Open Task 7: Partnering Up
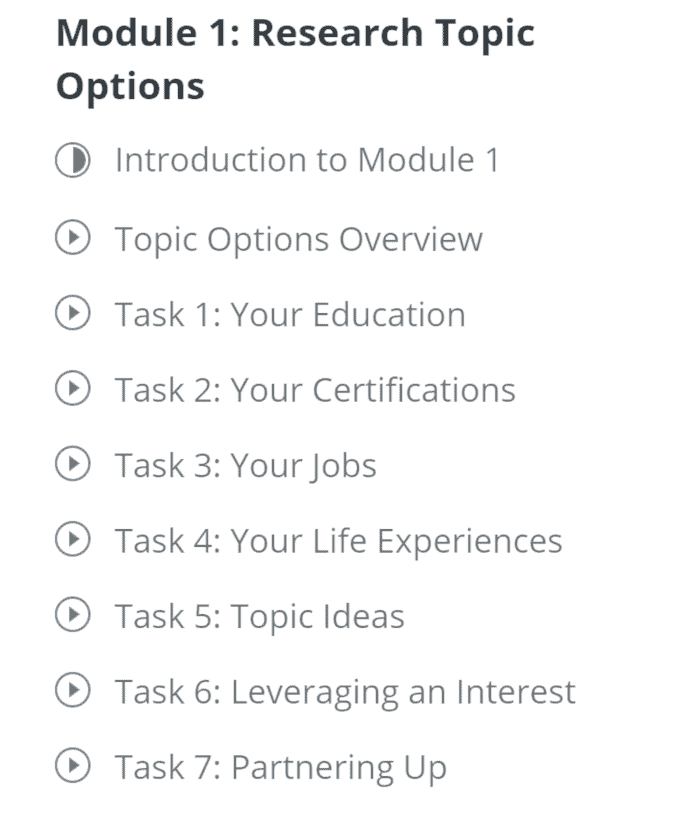Screen dimensions: 700x814 click(x=280, y=768)
